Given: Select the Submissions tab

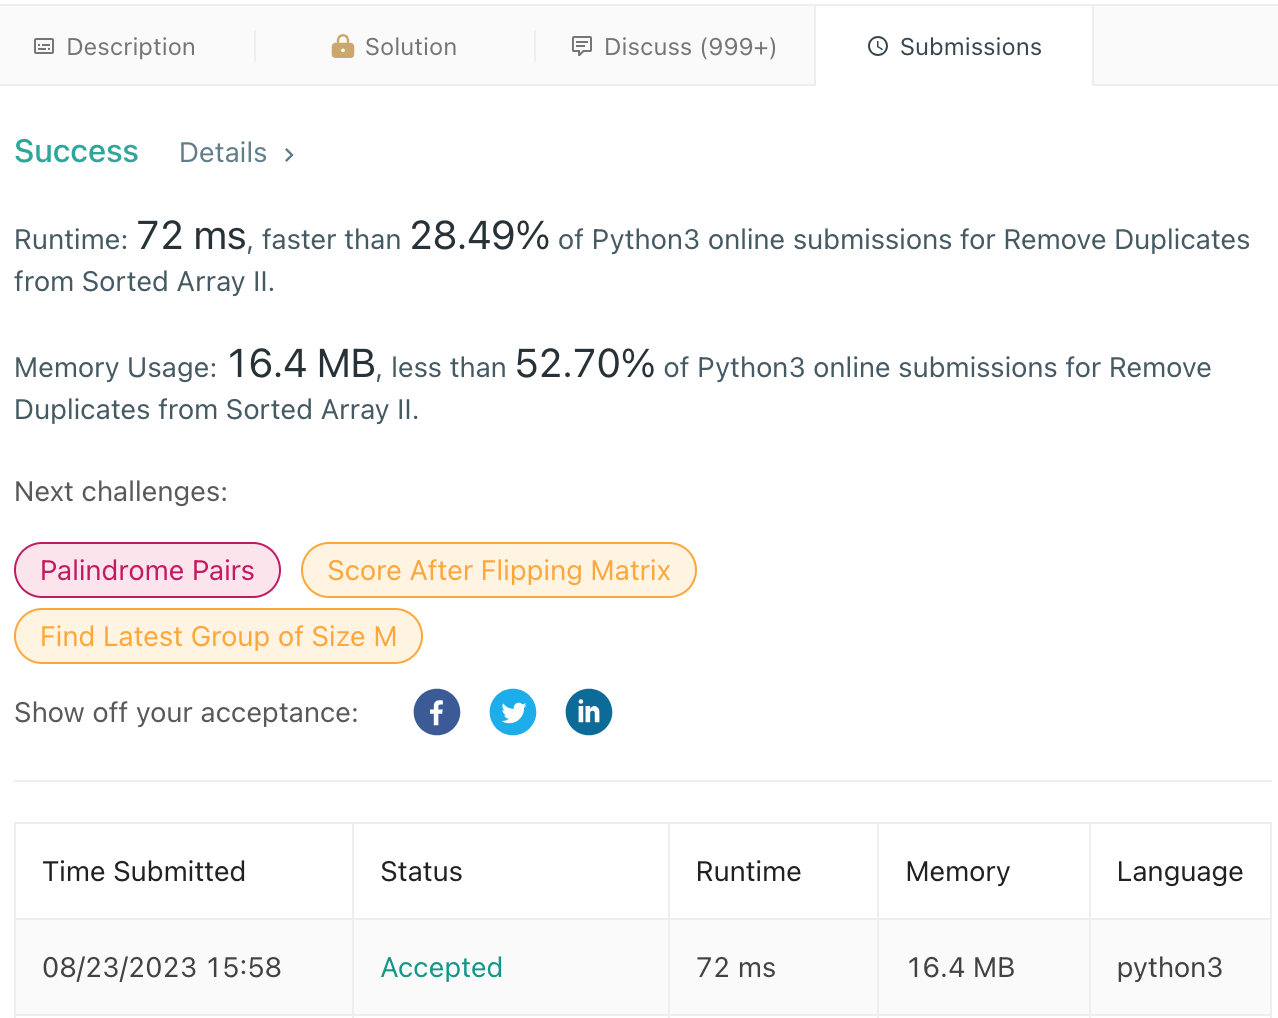Looking at the screenshot, I should click(x=970, y=47).
